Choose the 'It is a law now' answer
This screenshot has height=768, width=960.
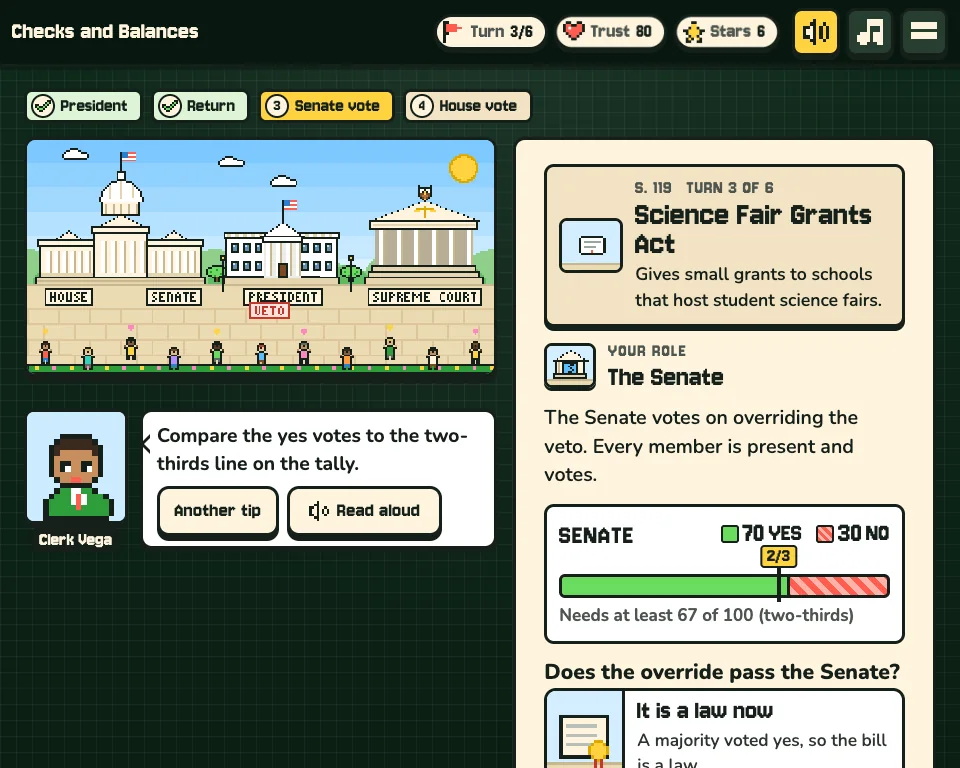[x=724, y=729]
